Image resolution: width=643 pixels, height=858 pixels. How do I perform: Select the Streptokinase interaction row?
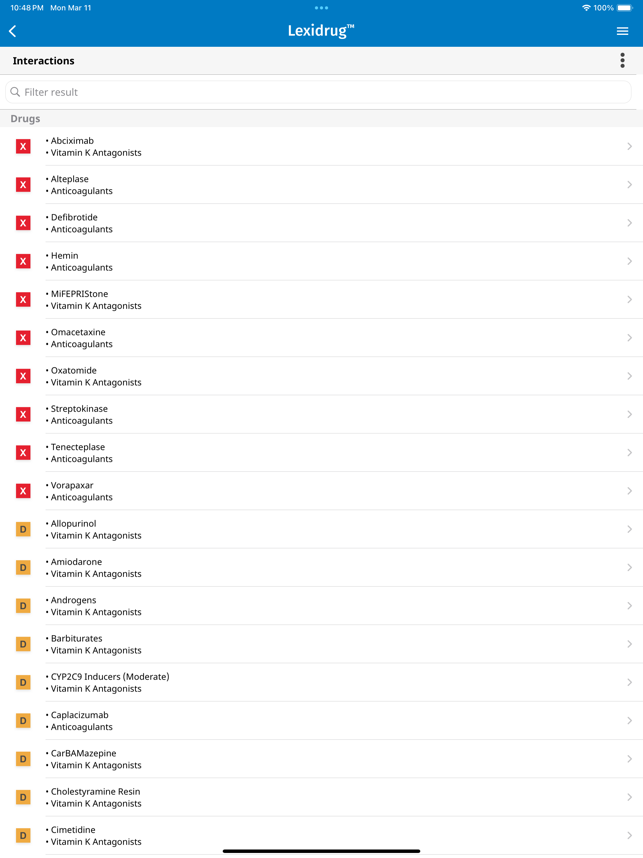(321, 415)
